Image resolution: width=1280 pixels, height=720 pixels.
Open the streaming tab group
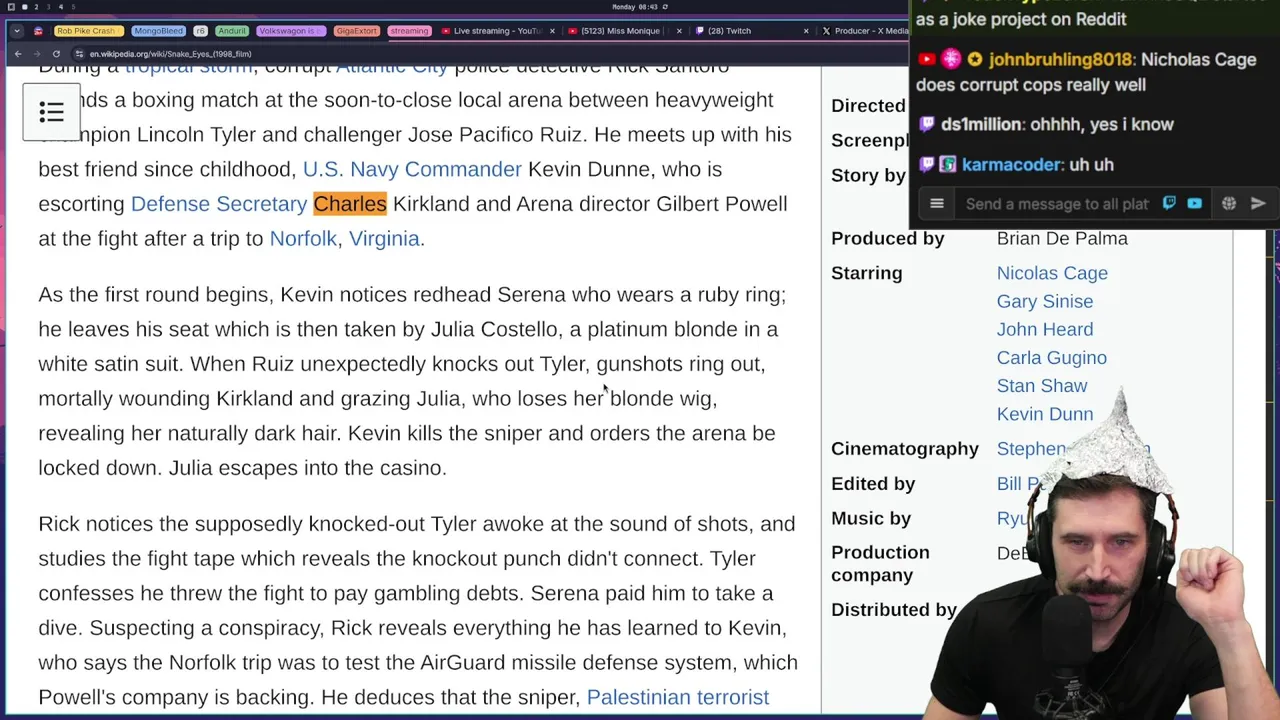[x=409, y=31]
